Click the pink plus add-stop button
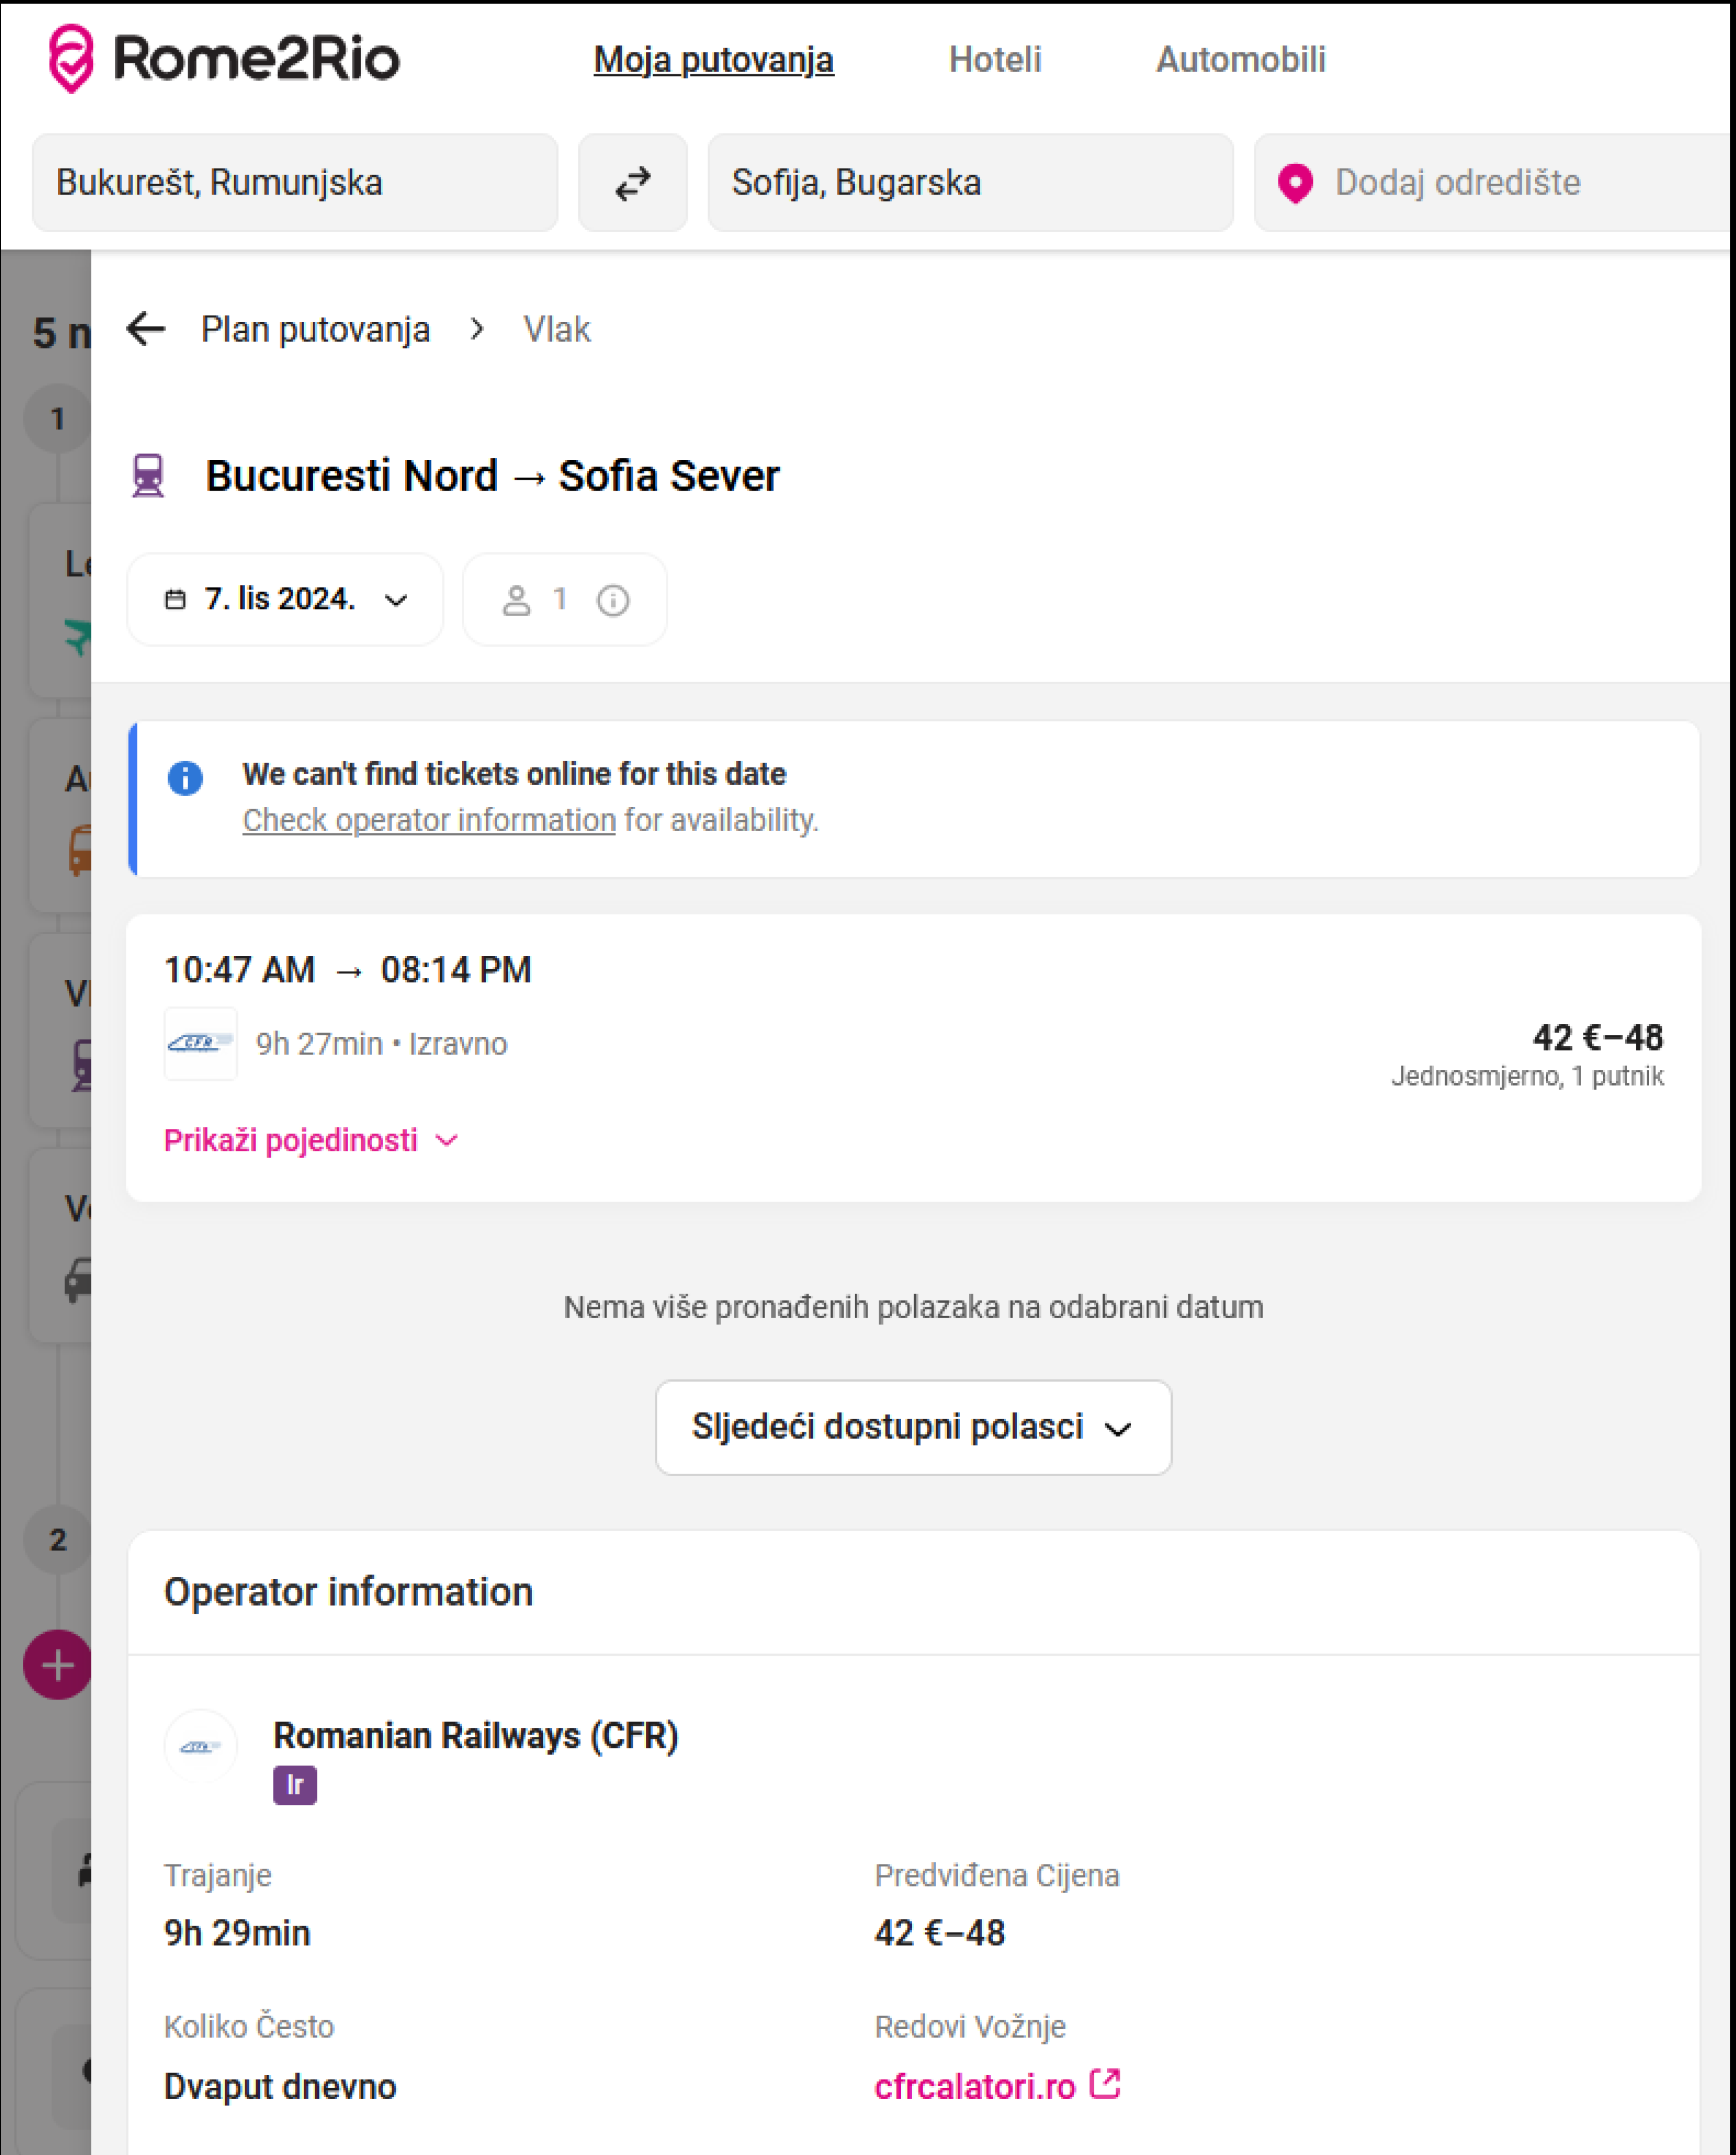 (58, 1664)
